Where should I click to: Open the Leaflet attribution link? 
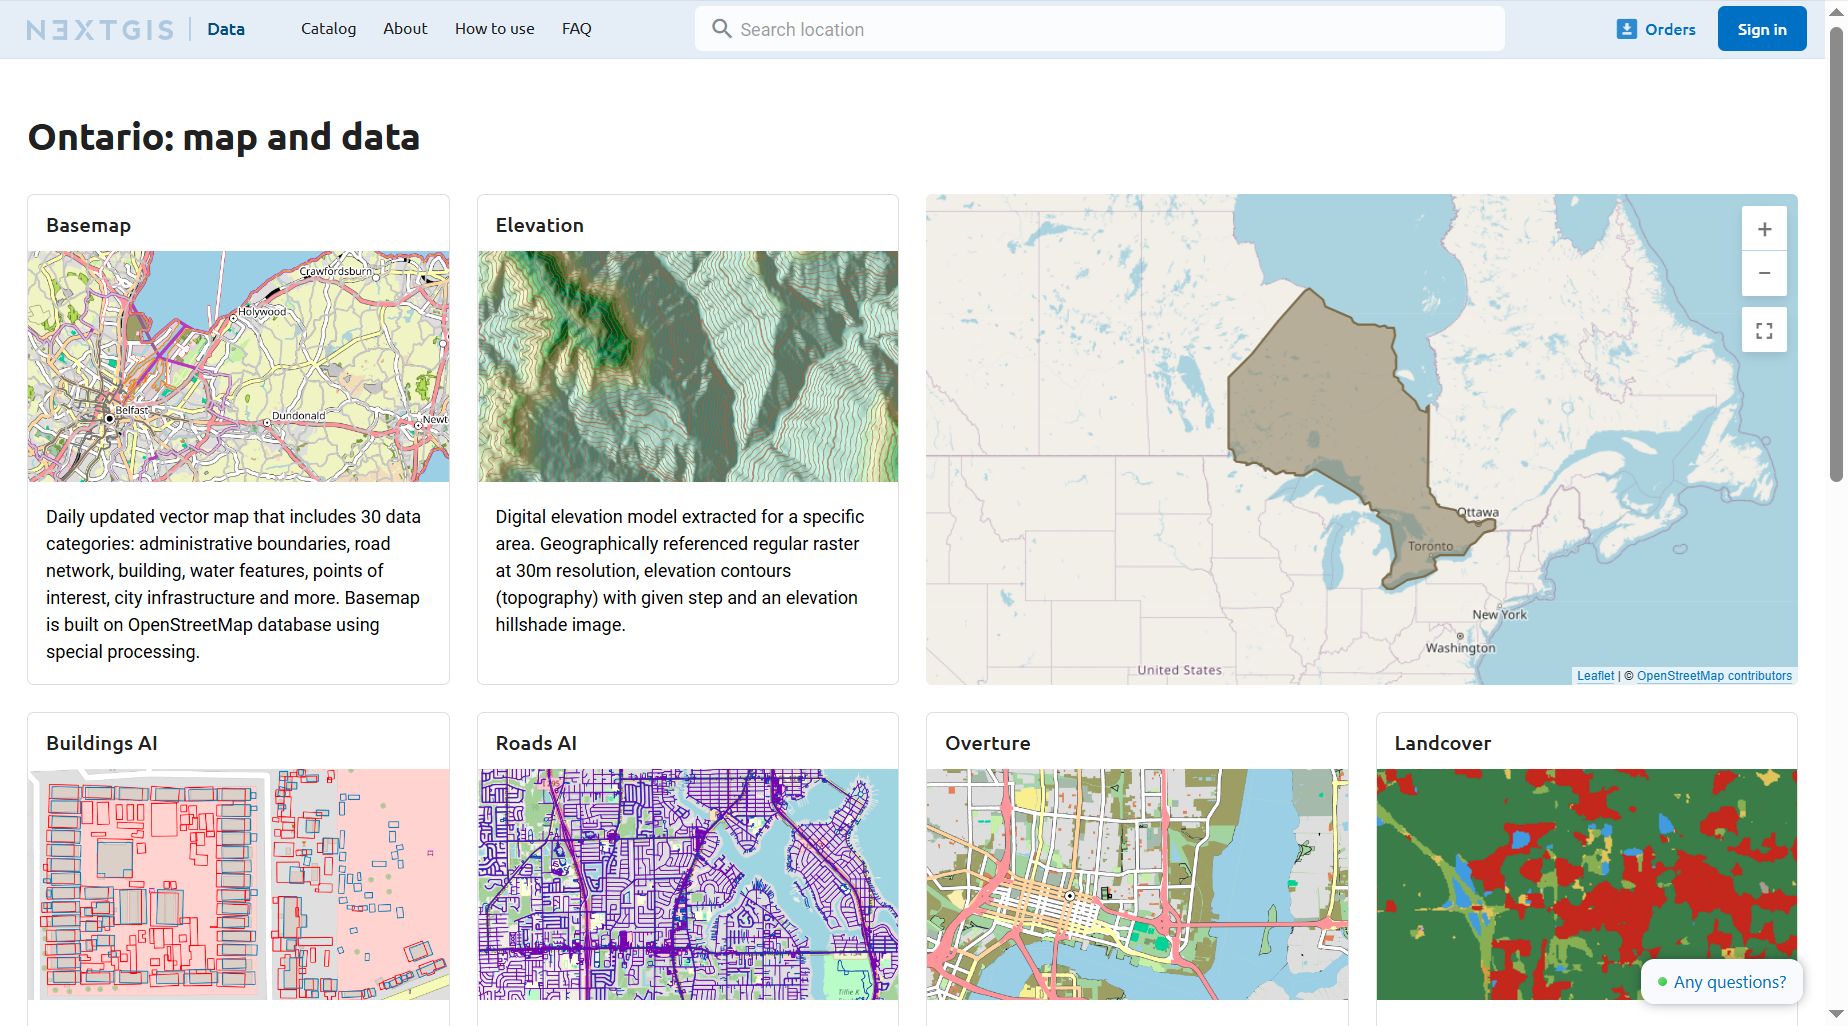(1595, 676)
